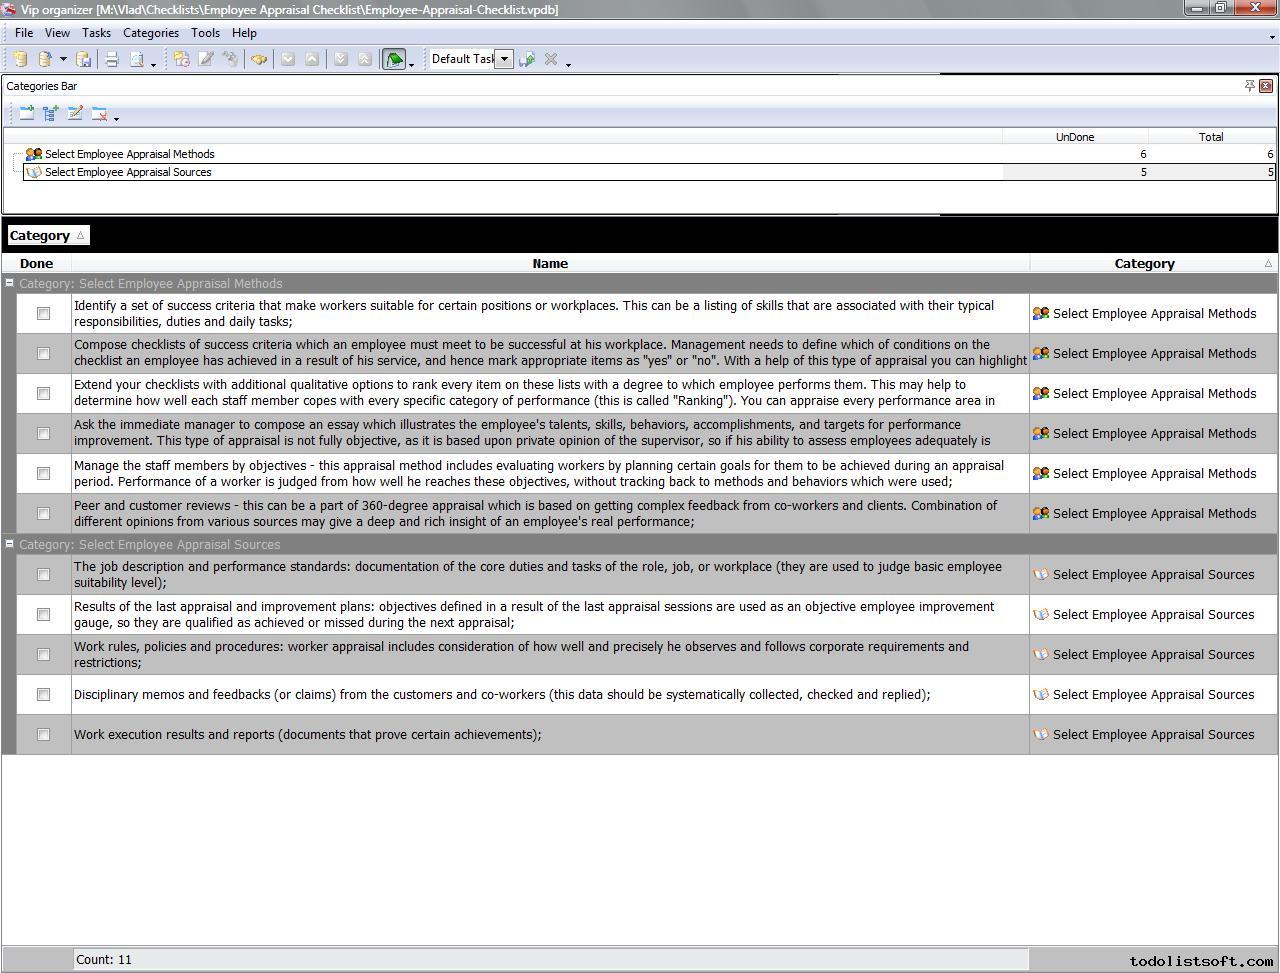Check Done for 'Identify a set of success criteria' task
Image resolution: width=1280 pixels, height=973 pixels.
tap(43, 314)
